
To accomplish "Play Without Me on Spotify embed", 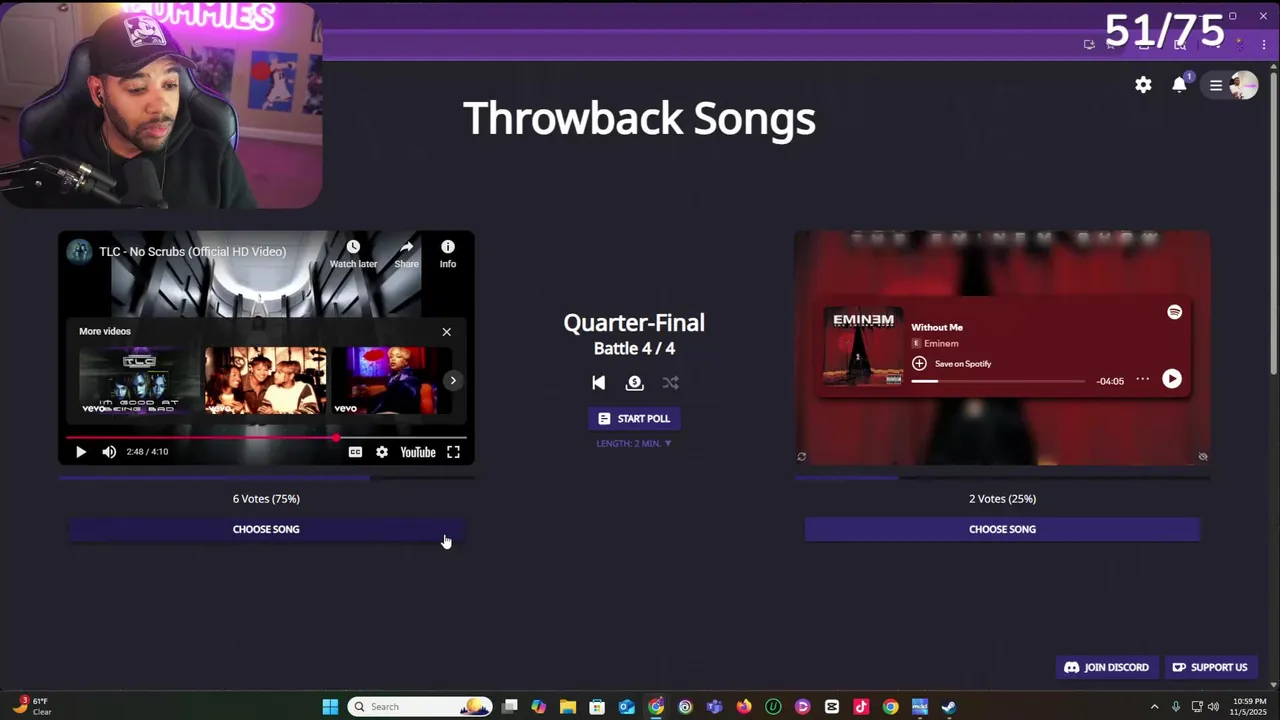I will (1172, 379).
